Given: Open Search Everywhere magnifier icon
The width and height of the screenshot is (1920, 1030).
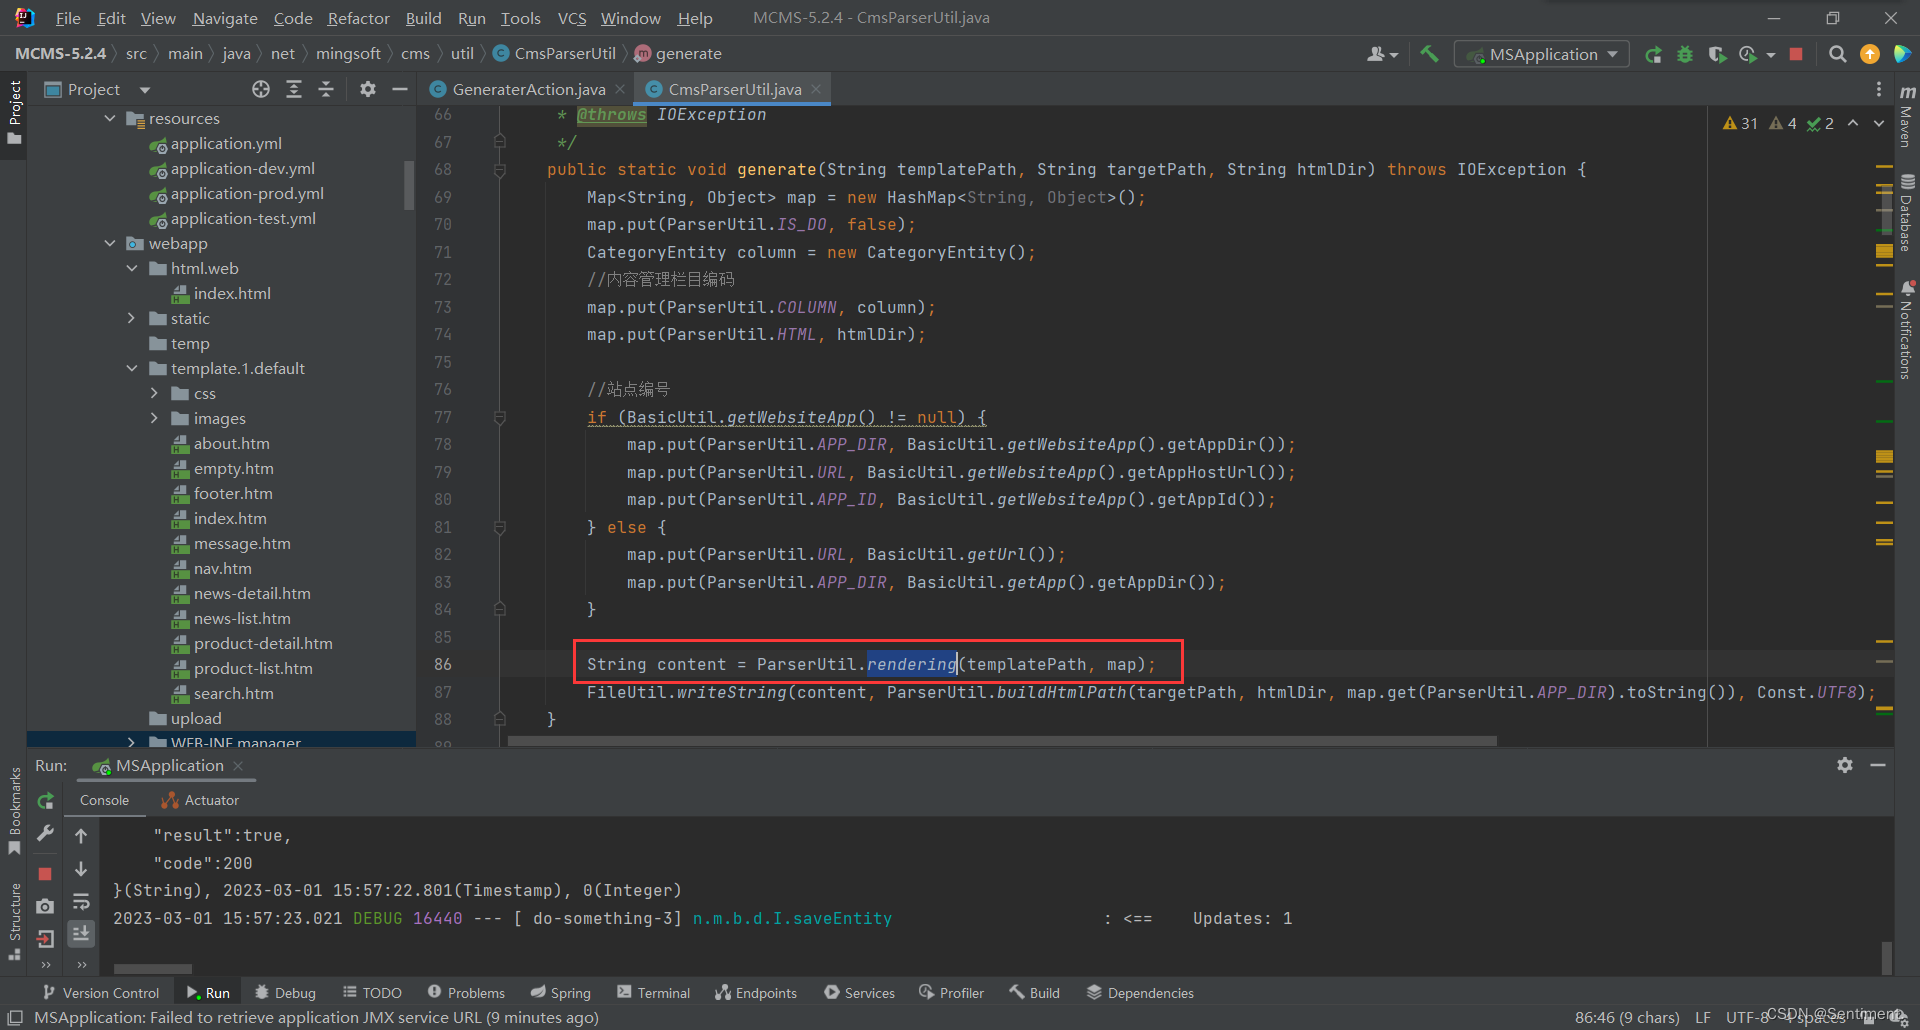Looking at the screenshot, I should coord(1837,54).
